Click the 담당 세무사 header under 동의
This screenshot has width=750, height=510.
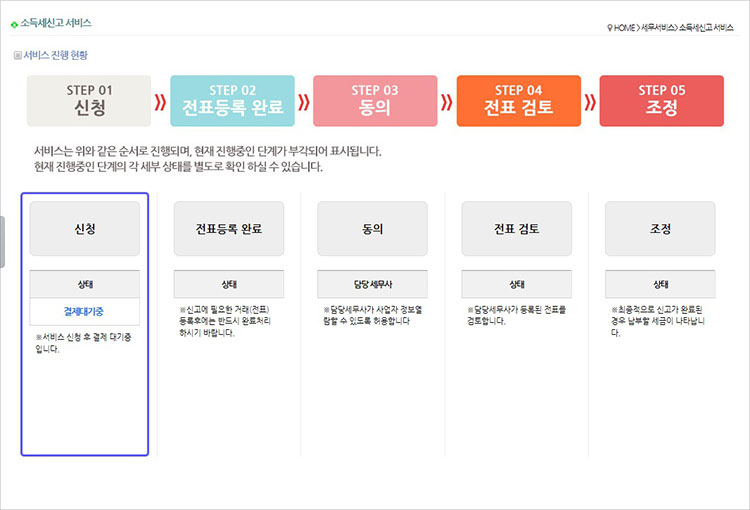(x=372, y=284)
